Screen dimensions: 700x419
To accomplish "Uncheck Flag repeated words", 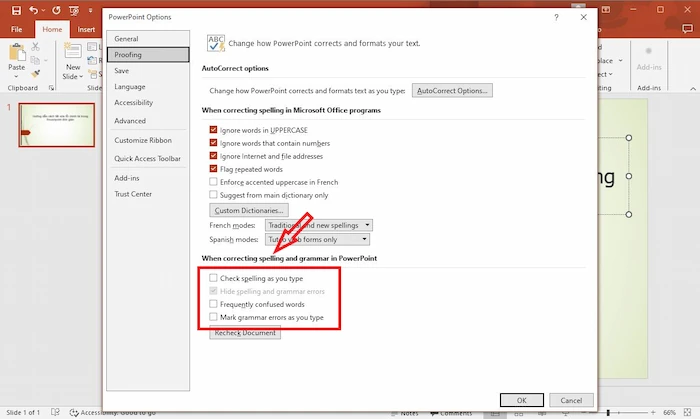I will coord(213,169).
